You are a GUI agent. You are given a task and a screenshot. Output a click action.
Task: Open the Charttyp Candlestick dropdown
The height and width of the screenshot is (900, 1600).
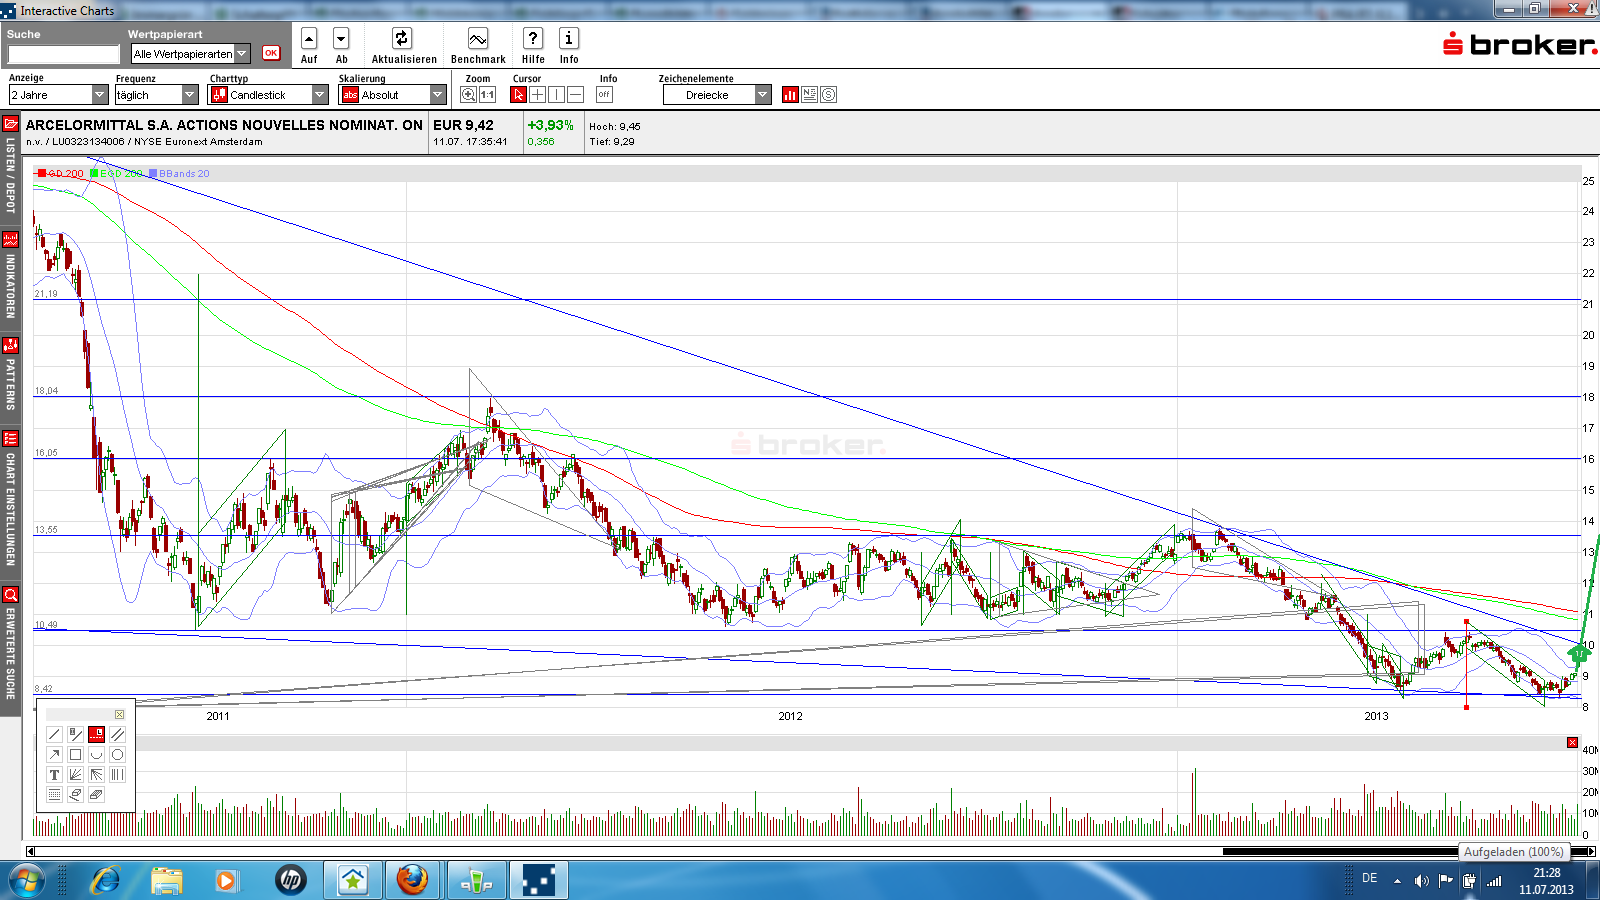coord(318,94)
